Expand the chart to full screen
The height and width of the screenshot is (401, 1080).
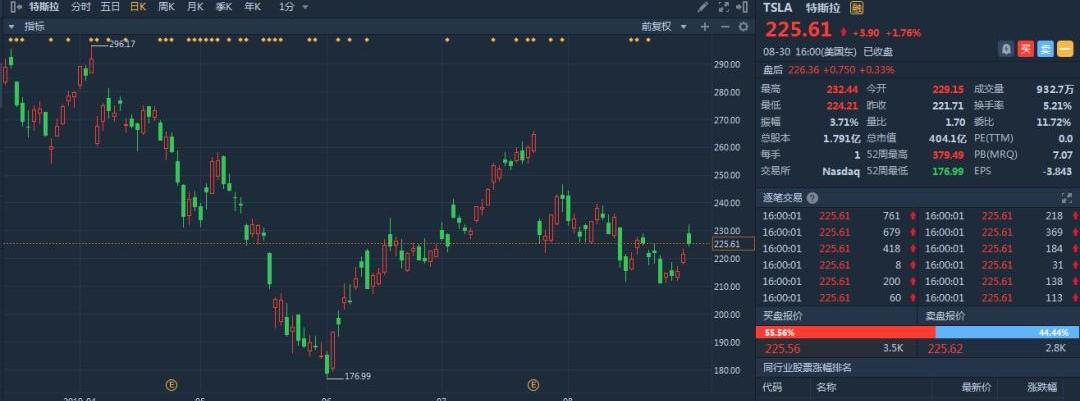click(x=723, y=7)
